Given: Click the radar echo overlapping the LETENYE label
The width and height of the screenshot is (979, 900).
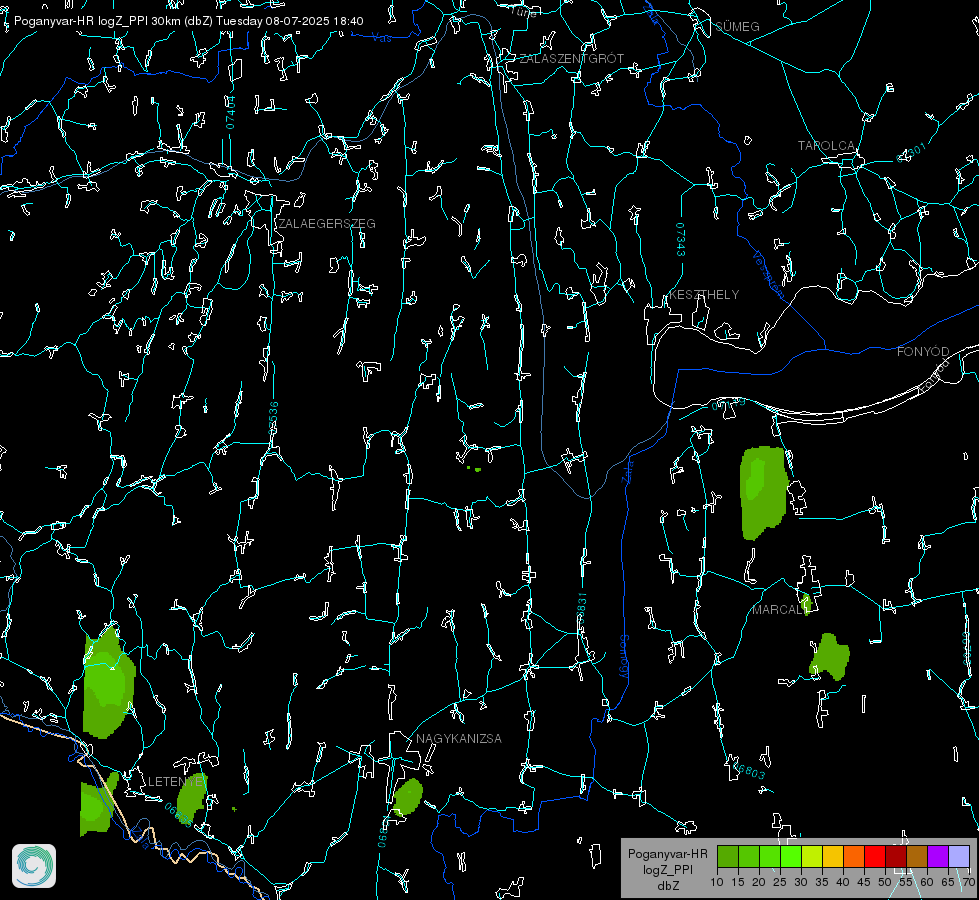Looking at the screenshot, I should 192,798.
